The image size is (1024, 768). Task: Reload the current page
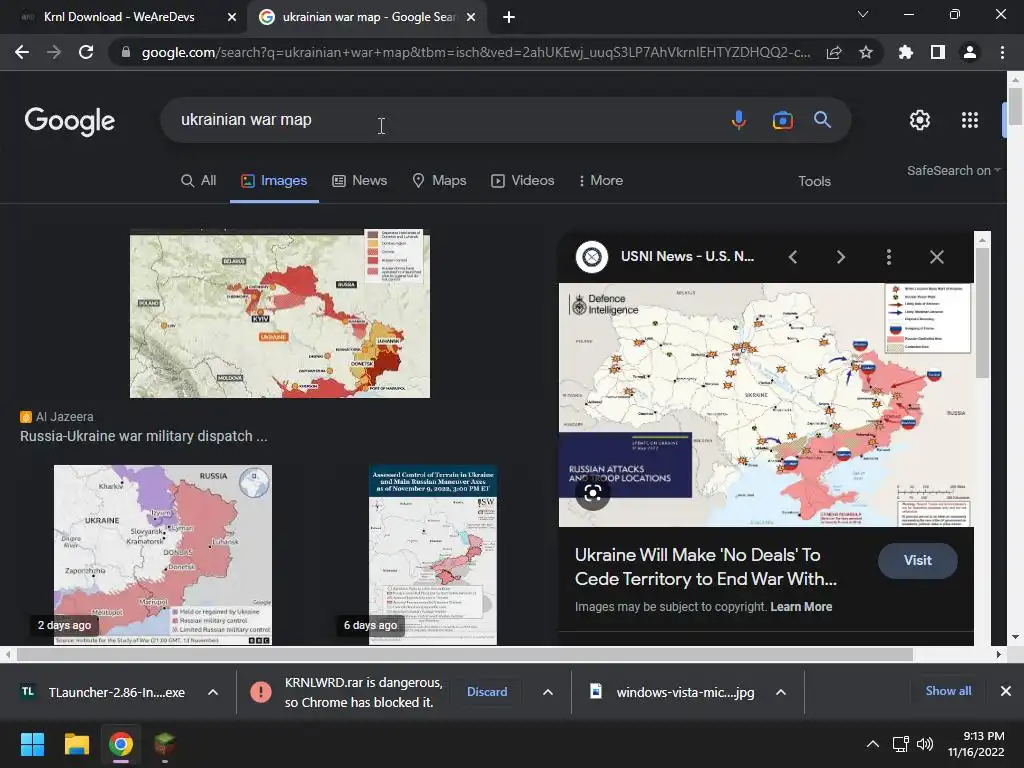pos(86,52)
